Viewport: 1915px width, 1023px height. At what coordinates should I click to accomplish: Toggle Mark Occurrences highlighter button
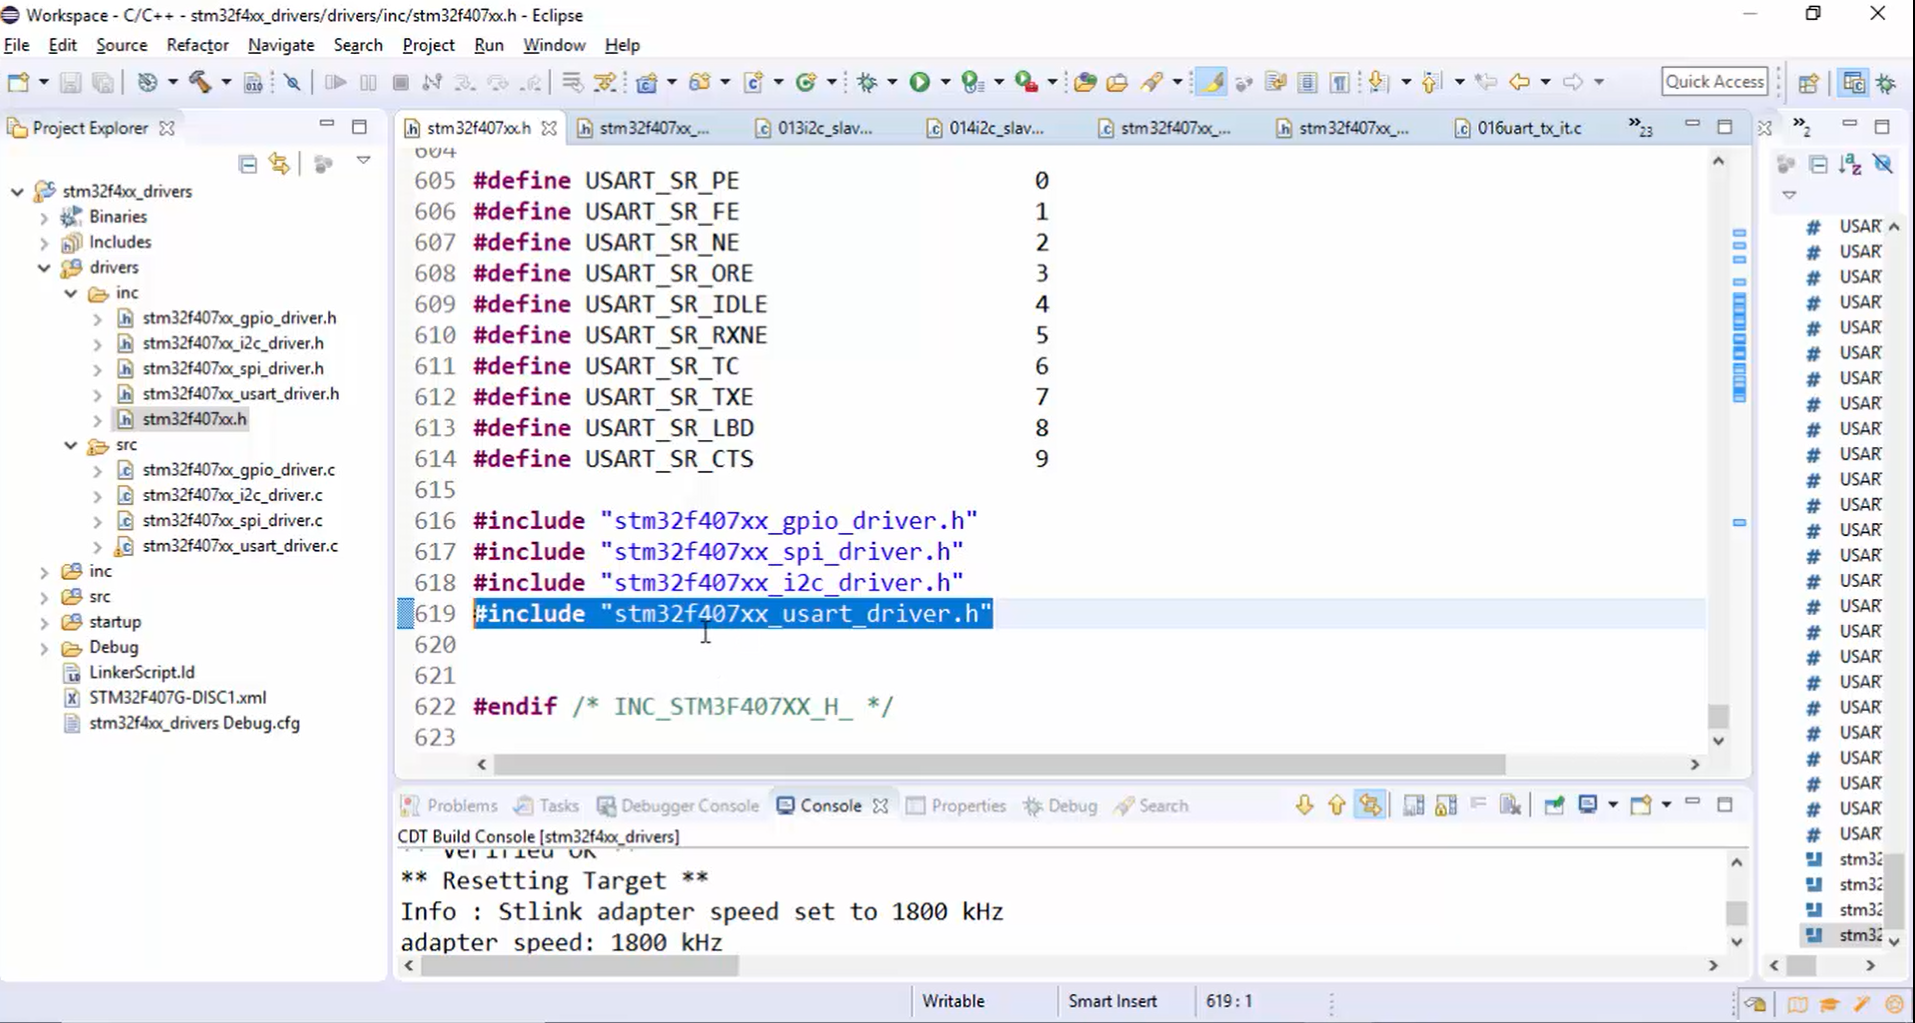pos(1211,82)
